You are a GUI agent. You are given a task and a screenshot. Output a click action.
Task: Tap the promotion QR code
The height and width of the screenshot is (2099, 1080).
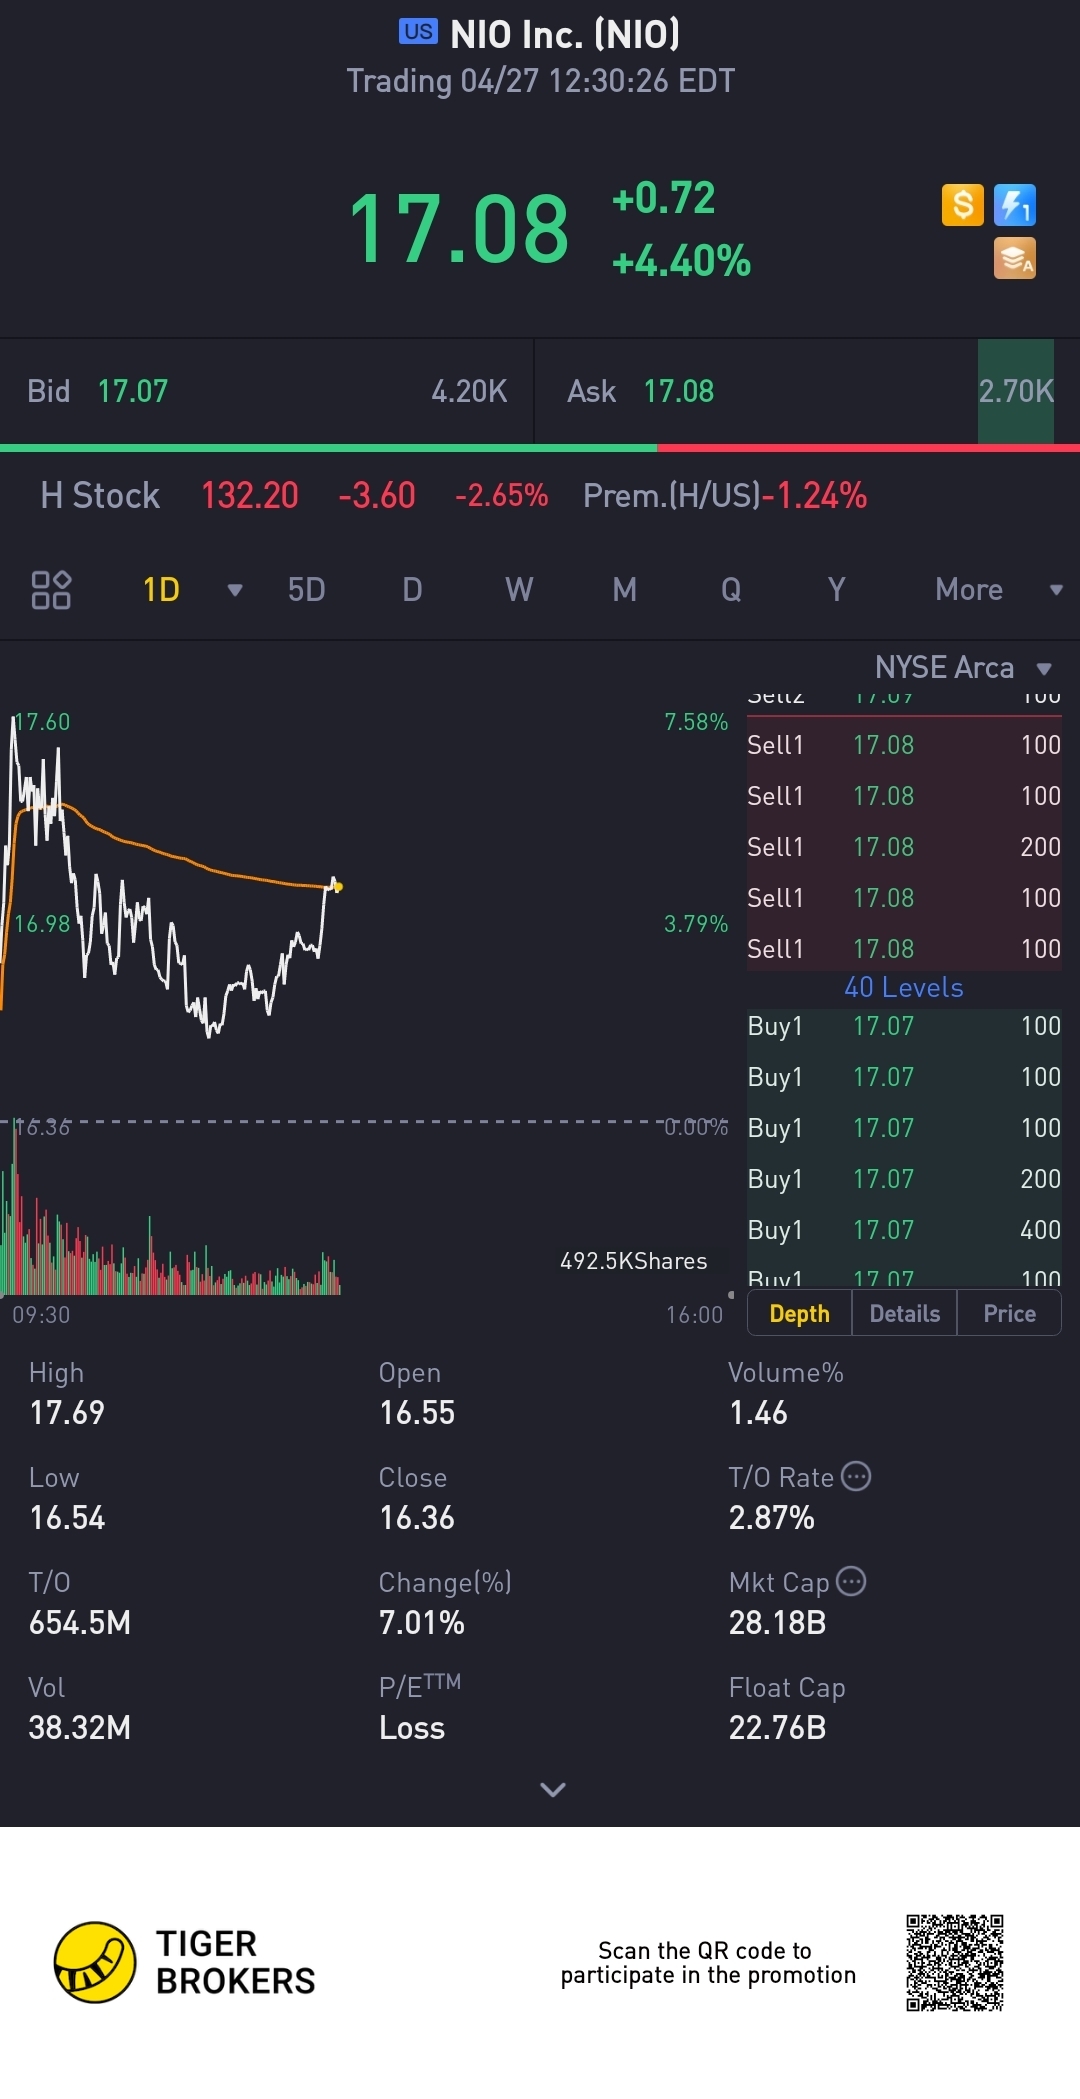click(955, 1962)
